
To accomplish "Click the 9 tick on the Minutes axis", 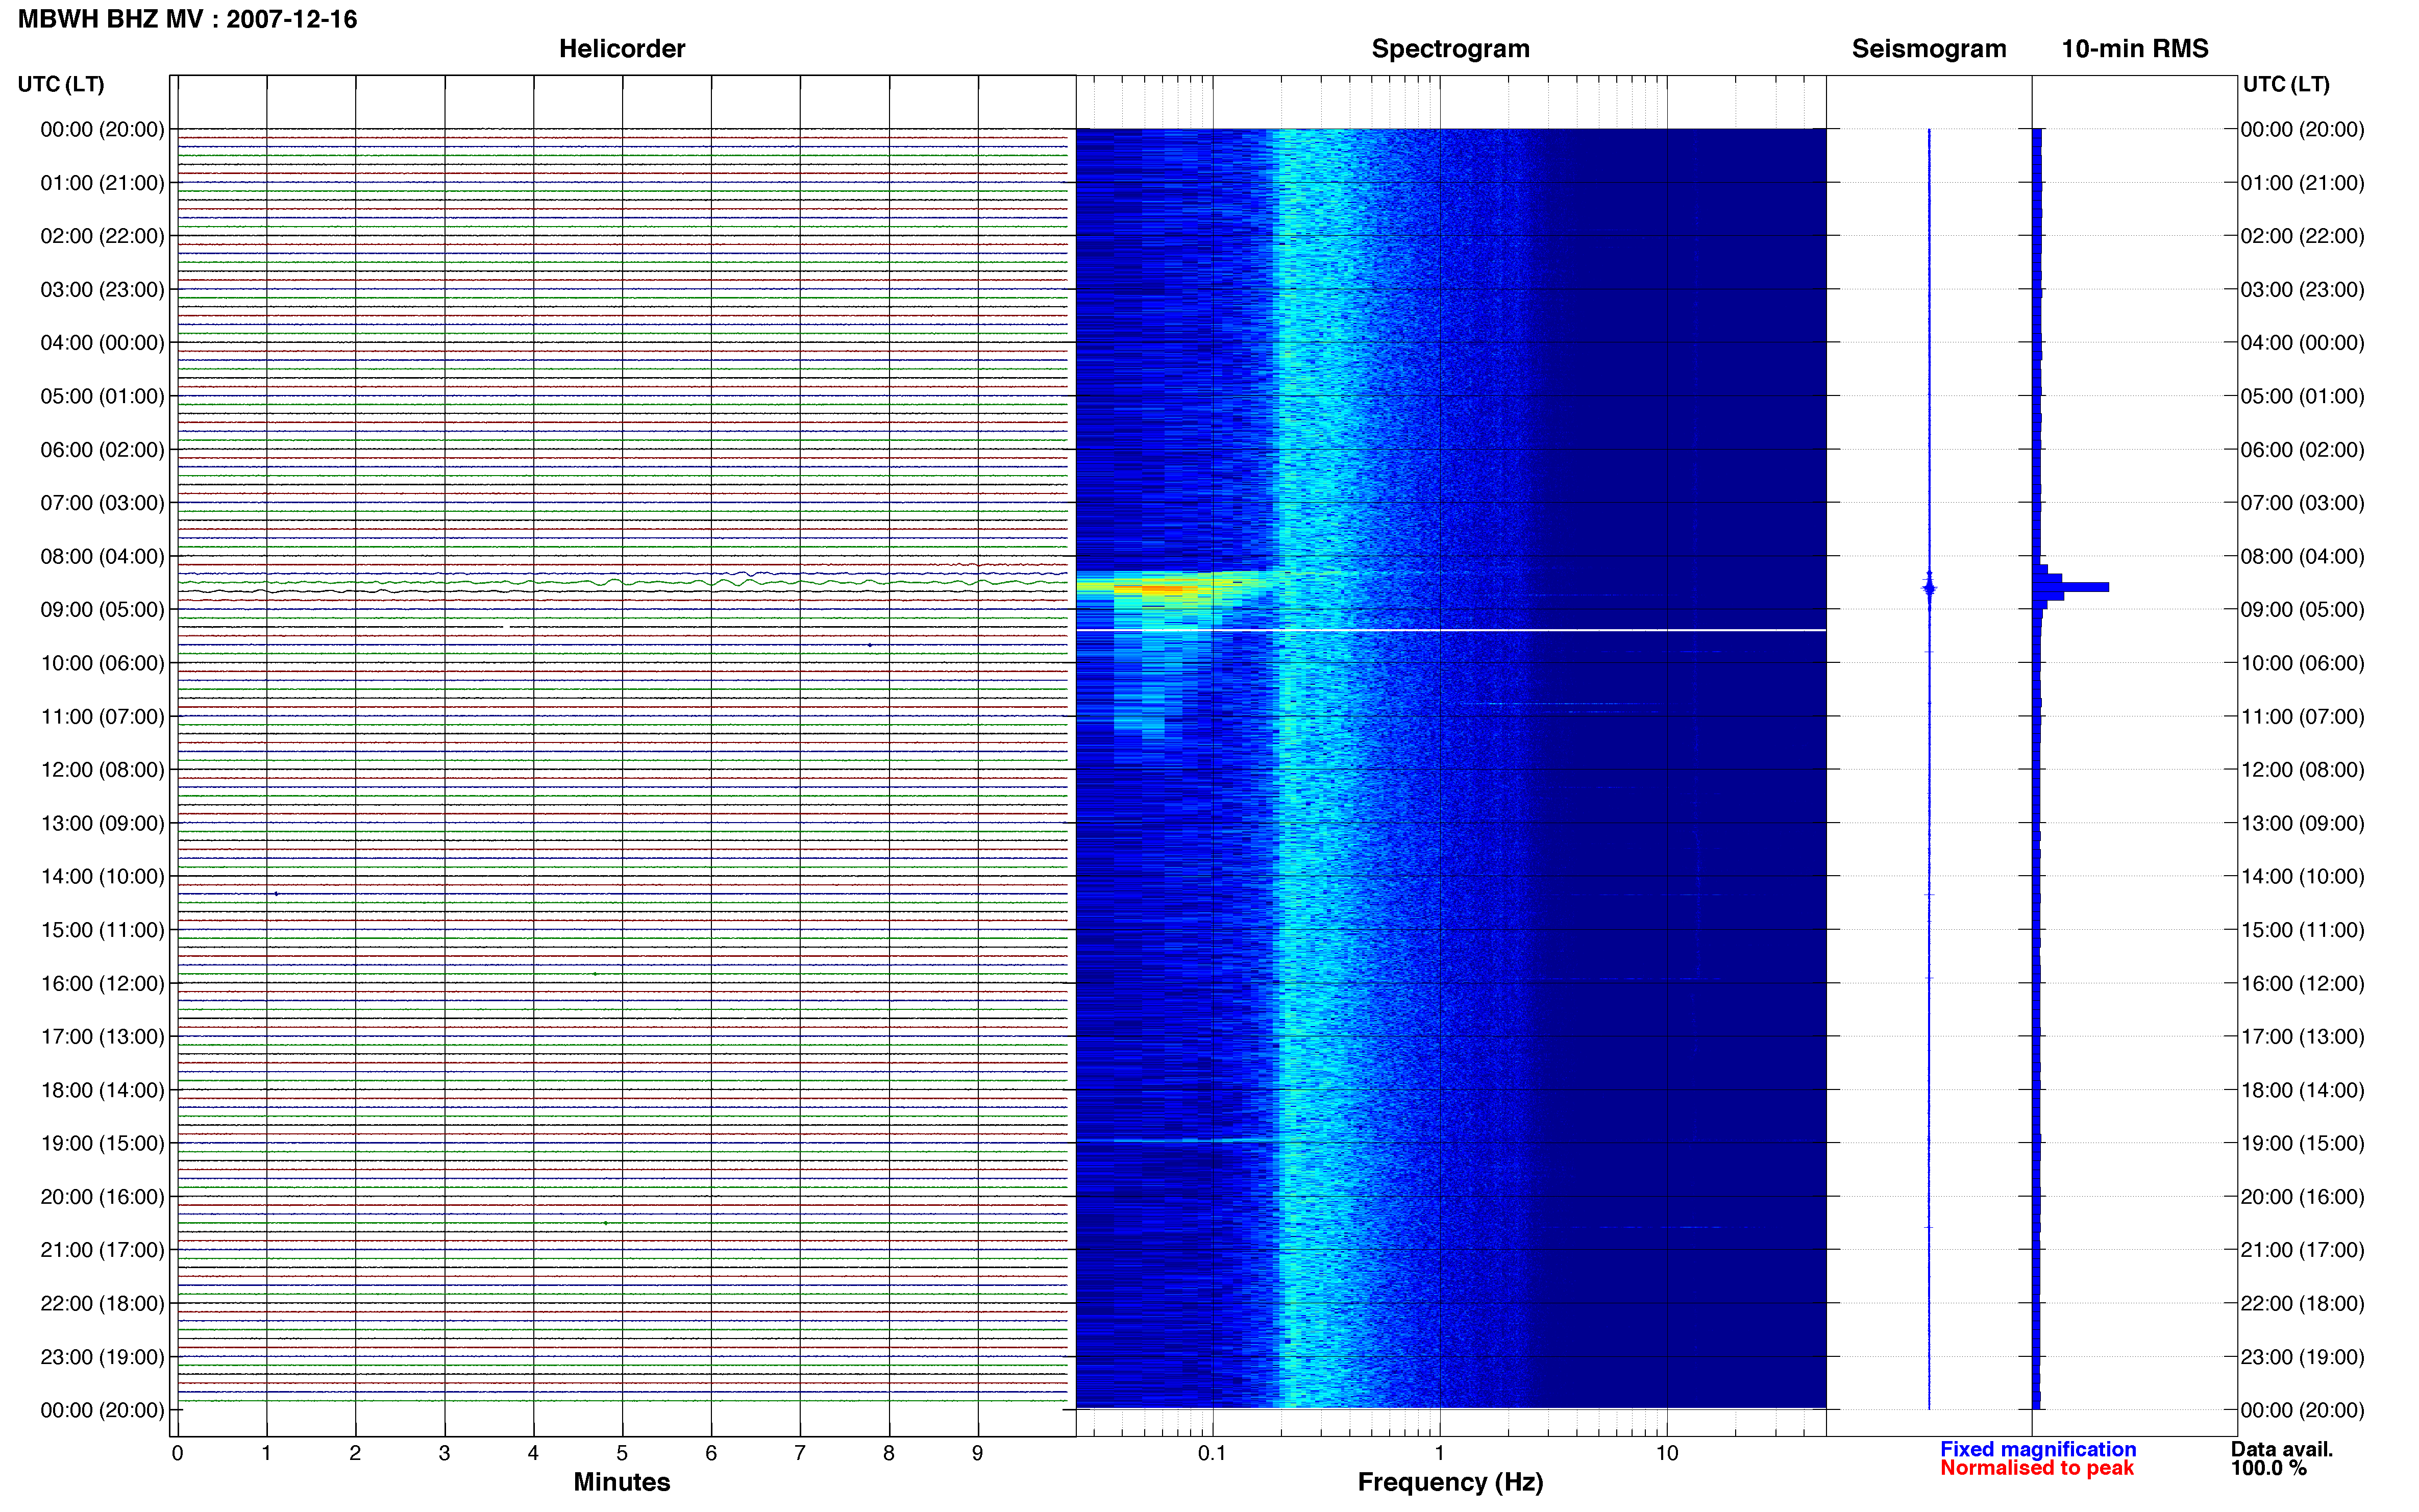I will point(978,1454).
